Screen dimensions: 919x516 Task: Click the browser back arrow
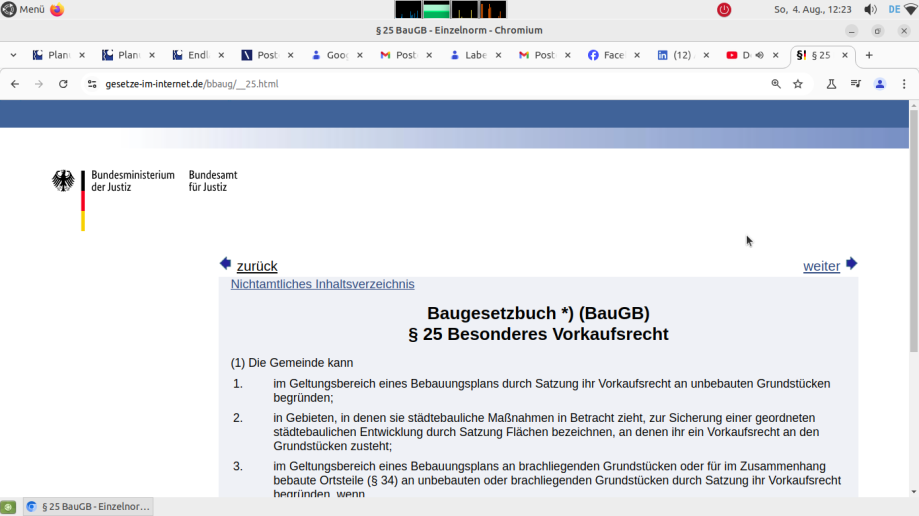point(15,84)
